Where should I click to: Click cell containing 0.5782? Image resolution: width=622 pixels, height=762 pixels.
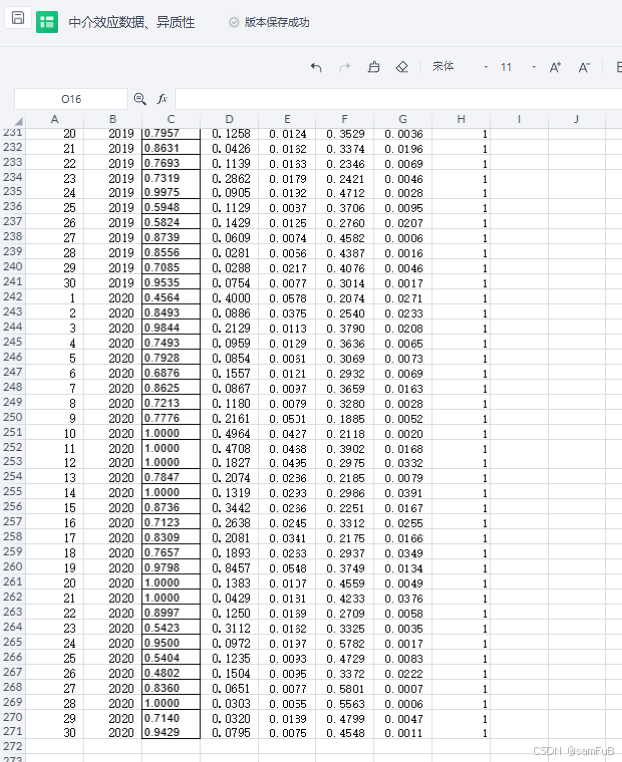click(x=345, y=643)
